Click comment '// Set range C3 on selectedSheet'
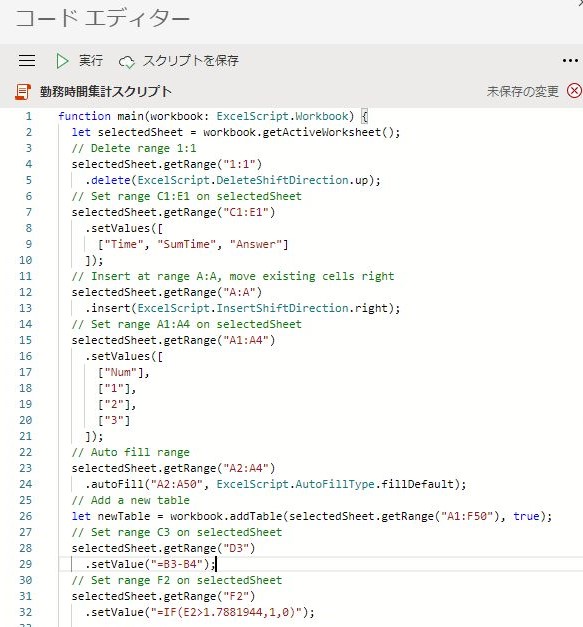Viewport: 583px width, 627px height. coord(177,532)
